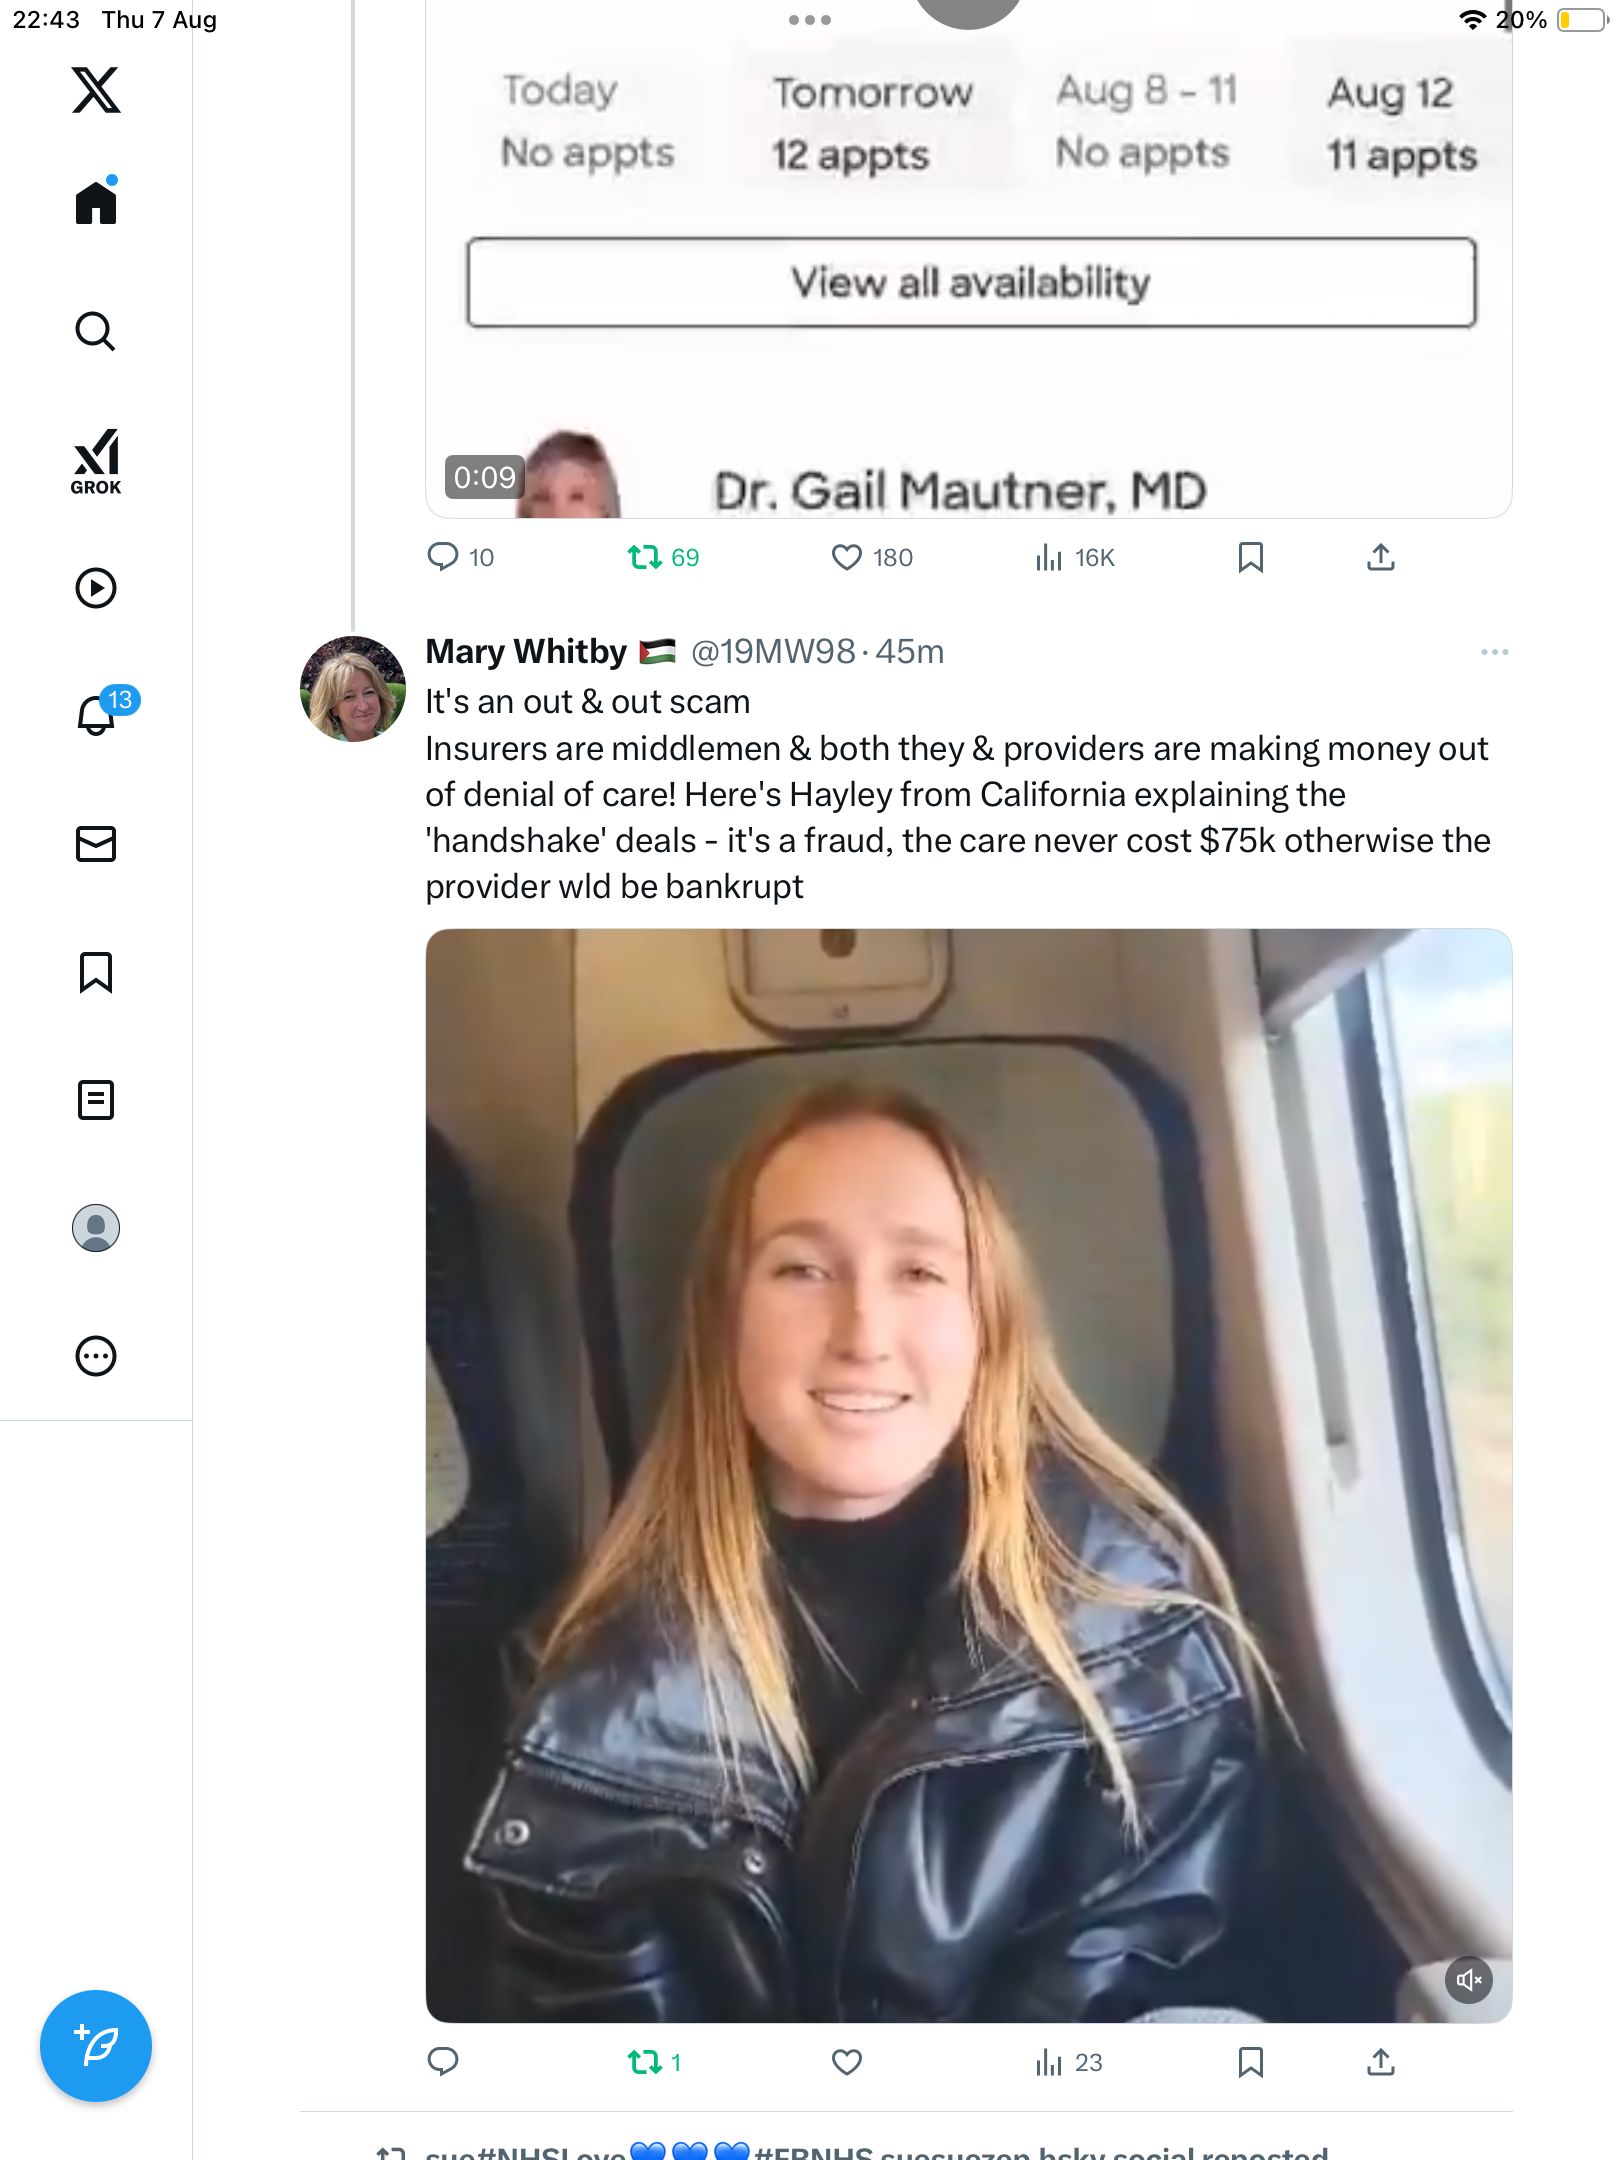This screenshot has width=1620, height=2160.
Task: Open Bookmarks in the sidebar
Action: click(96, 972)
